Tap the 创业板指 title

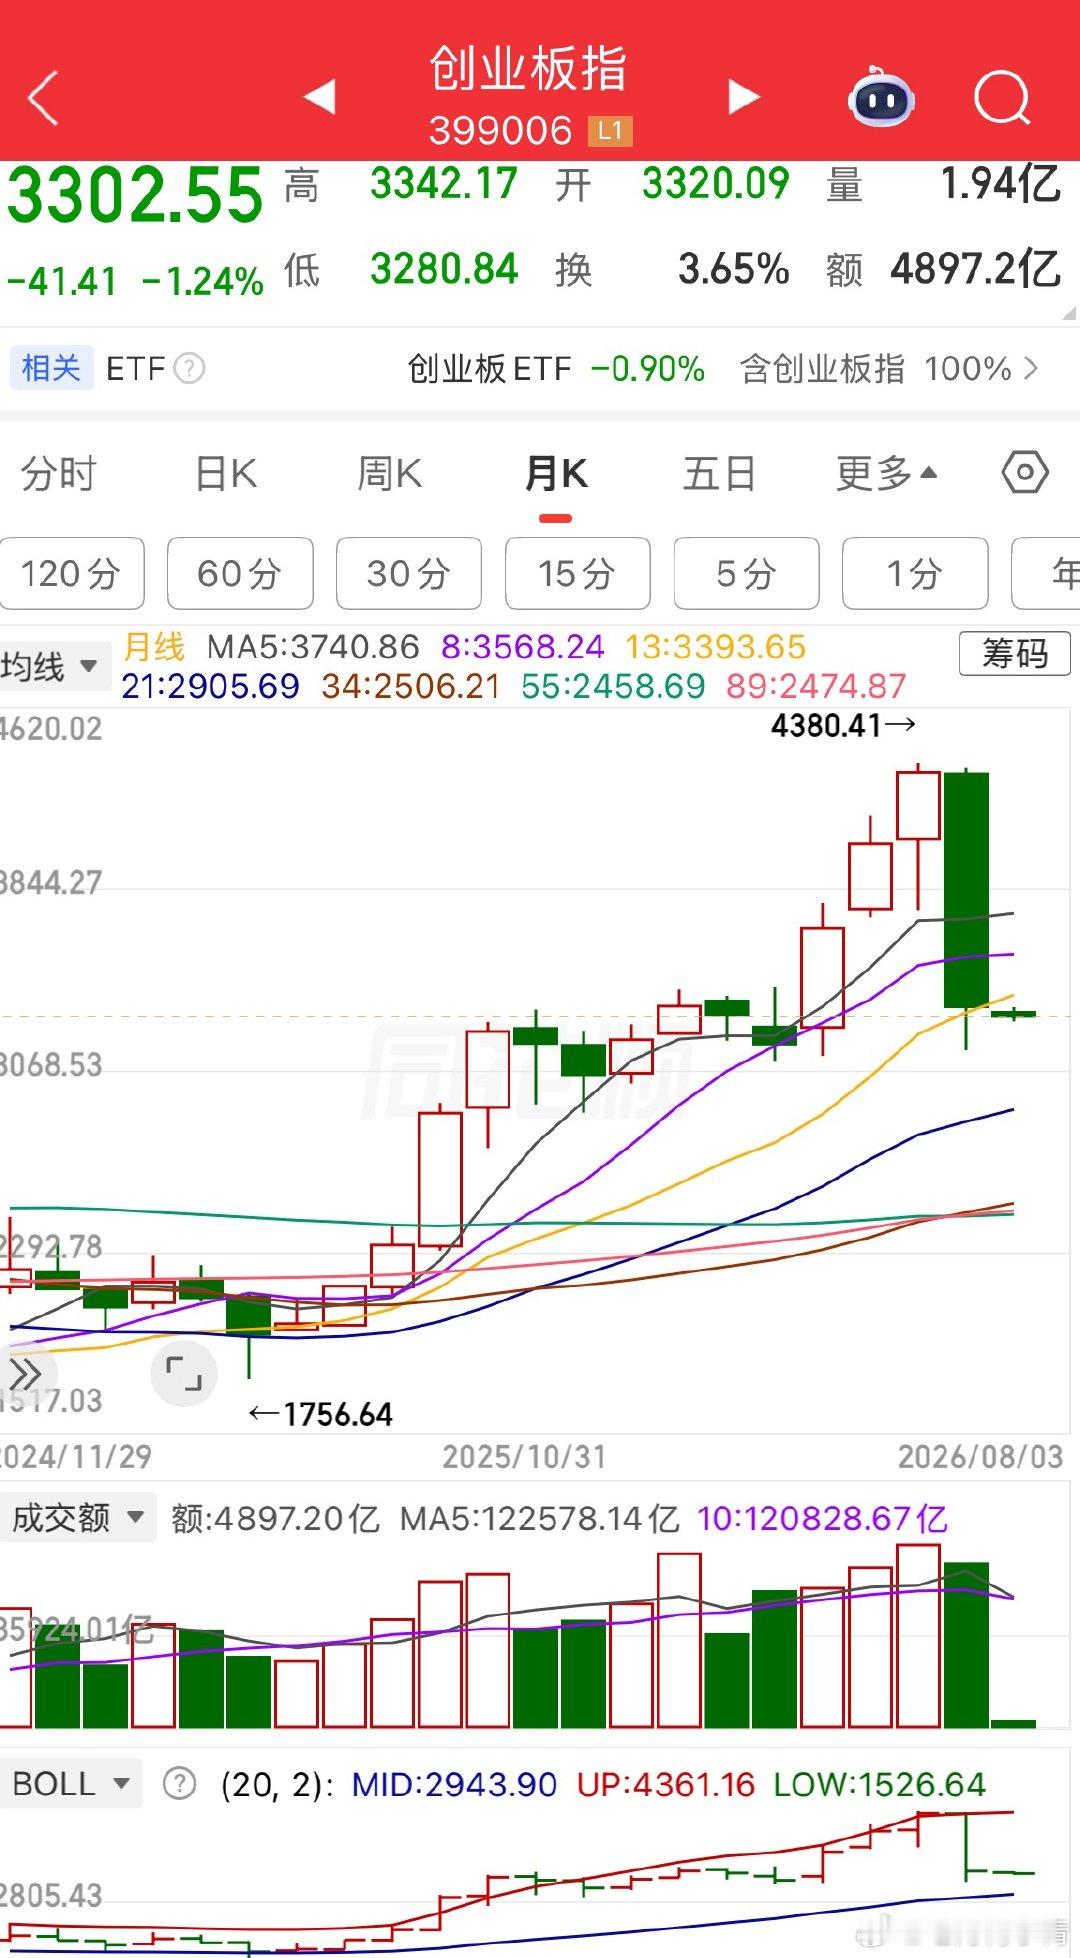(528, 69)
